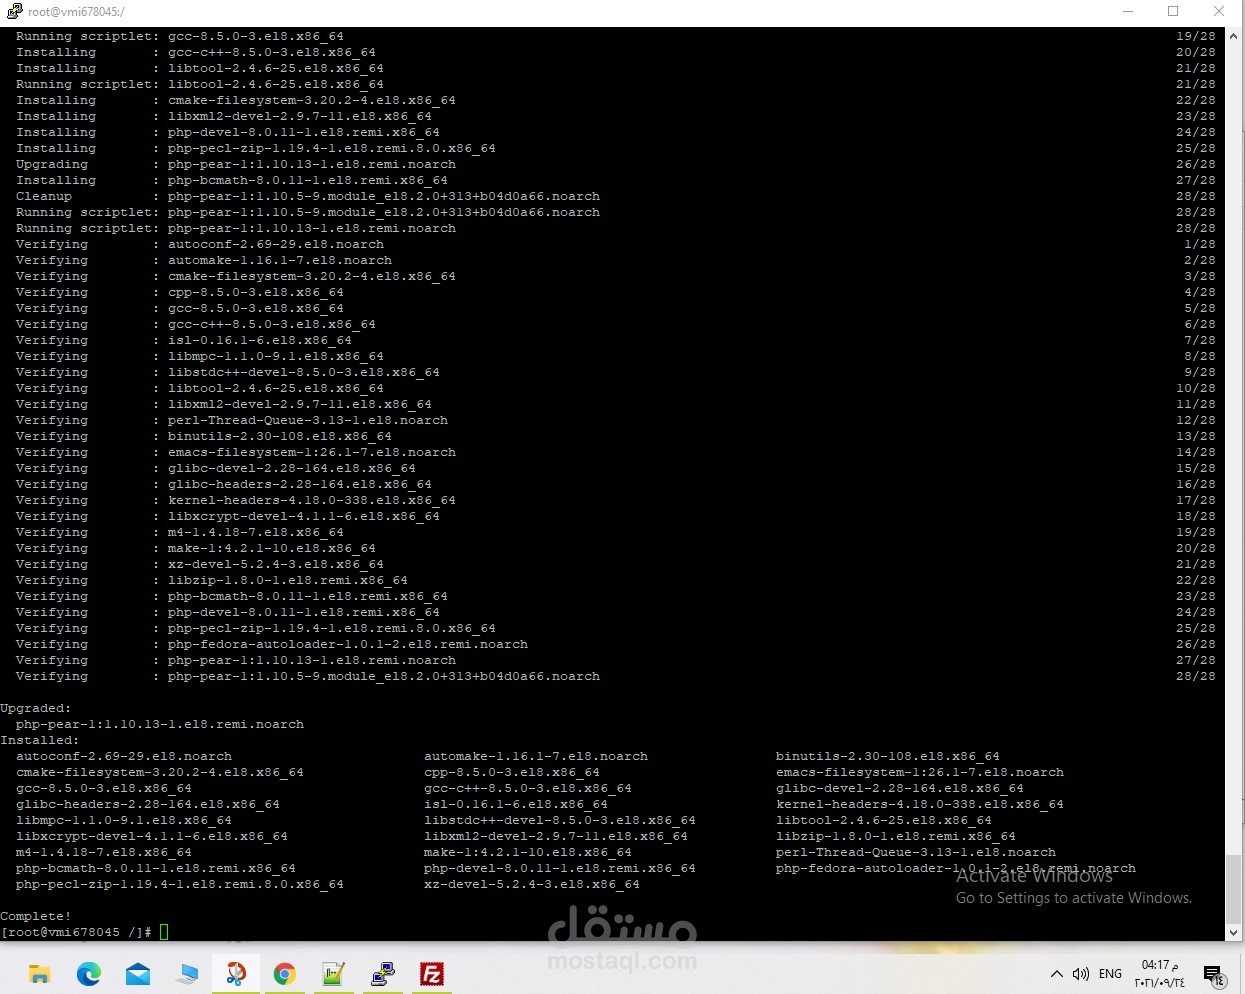1245x994 pixels.
Task: Click 'libtool-2.4.6-25.el8.x86_64' in the Installed list
Action: click(884, 820)
